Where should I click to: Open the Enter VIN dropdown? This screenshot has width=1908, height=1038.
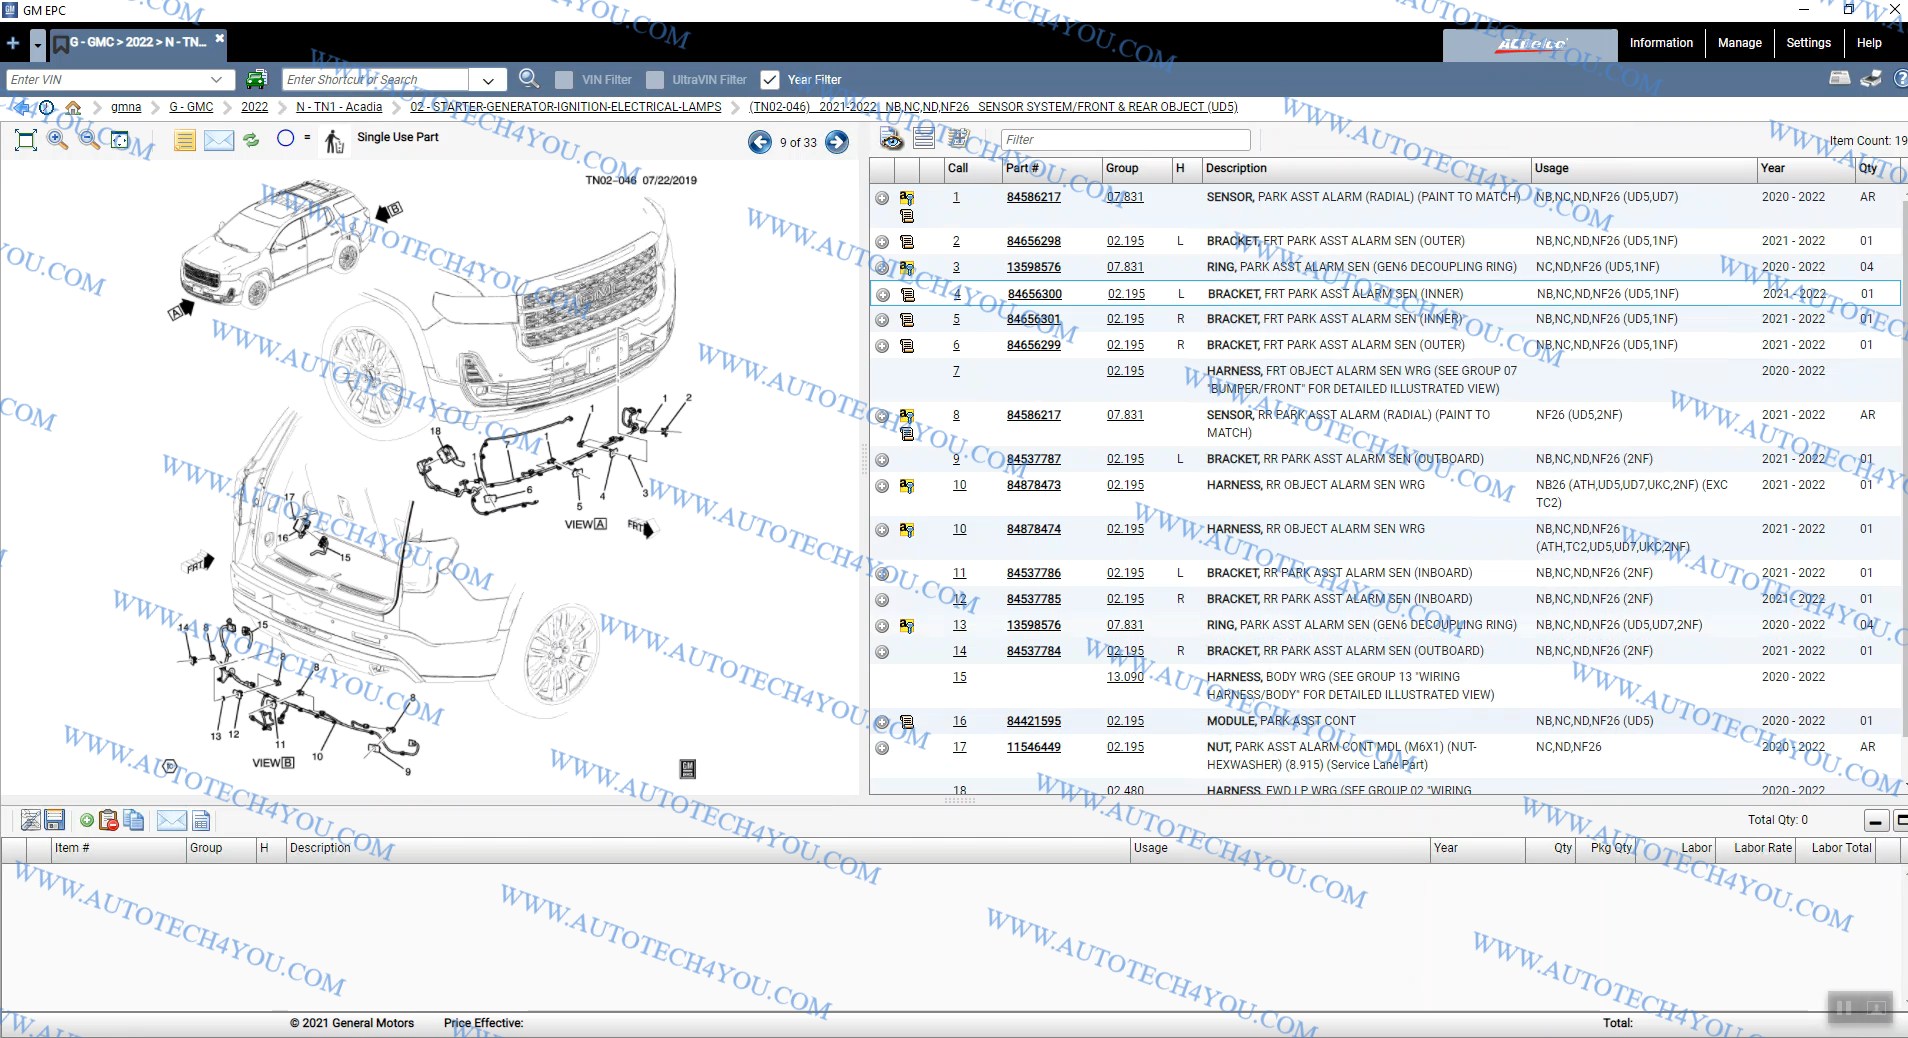[216, 80]
